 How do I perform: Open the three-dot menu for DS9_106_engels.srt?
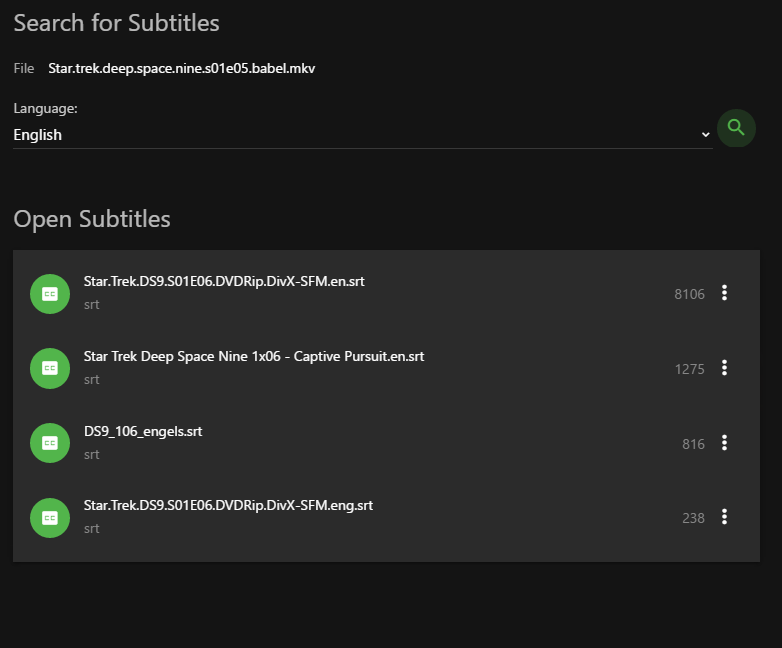coord(725,443)
